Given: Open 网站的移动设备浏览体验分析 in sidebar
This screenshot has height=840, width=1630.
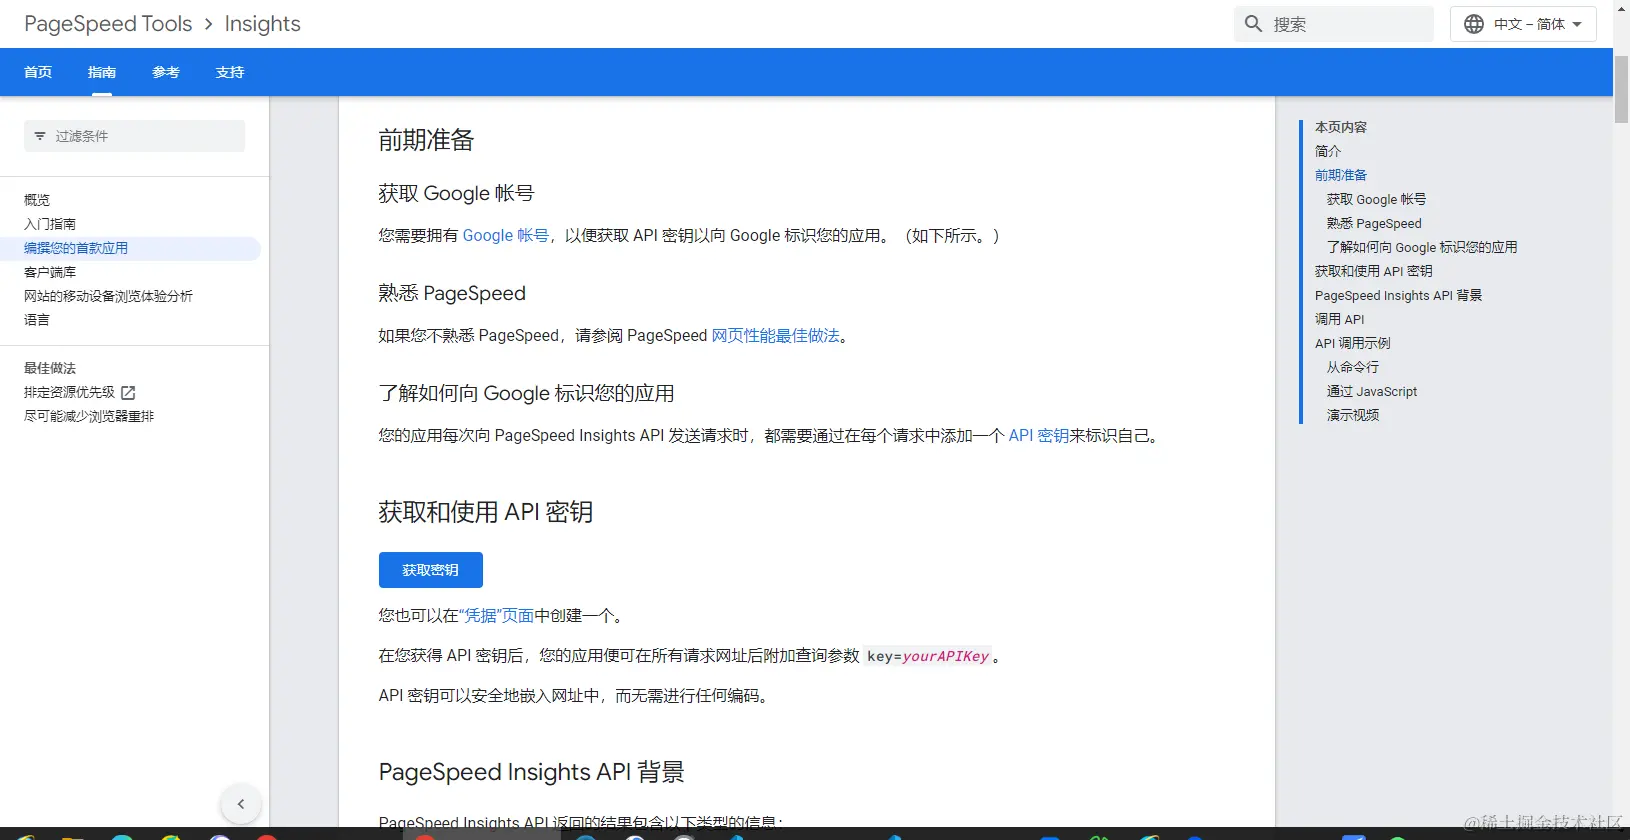Looking at the screenshot, I should coord(108,296).
